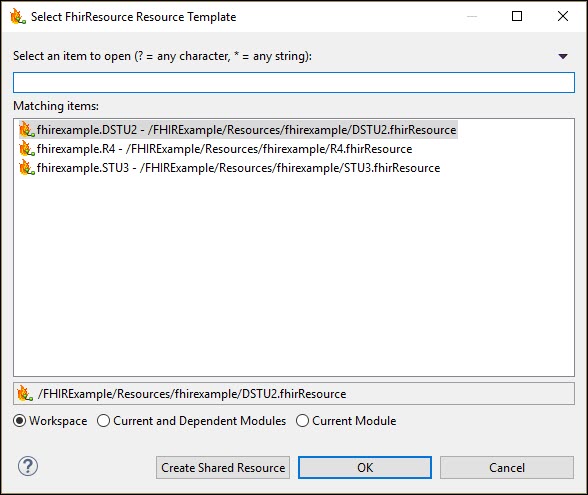Maximize the Select FhirResource dialog

click(517, 16)
